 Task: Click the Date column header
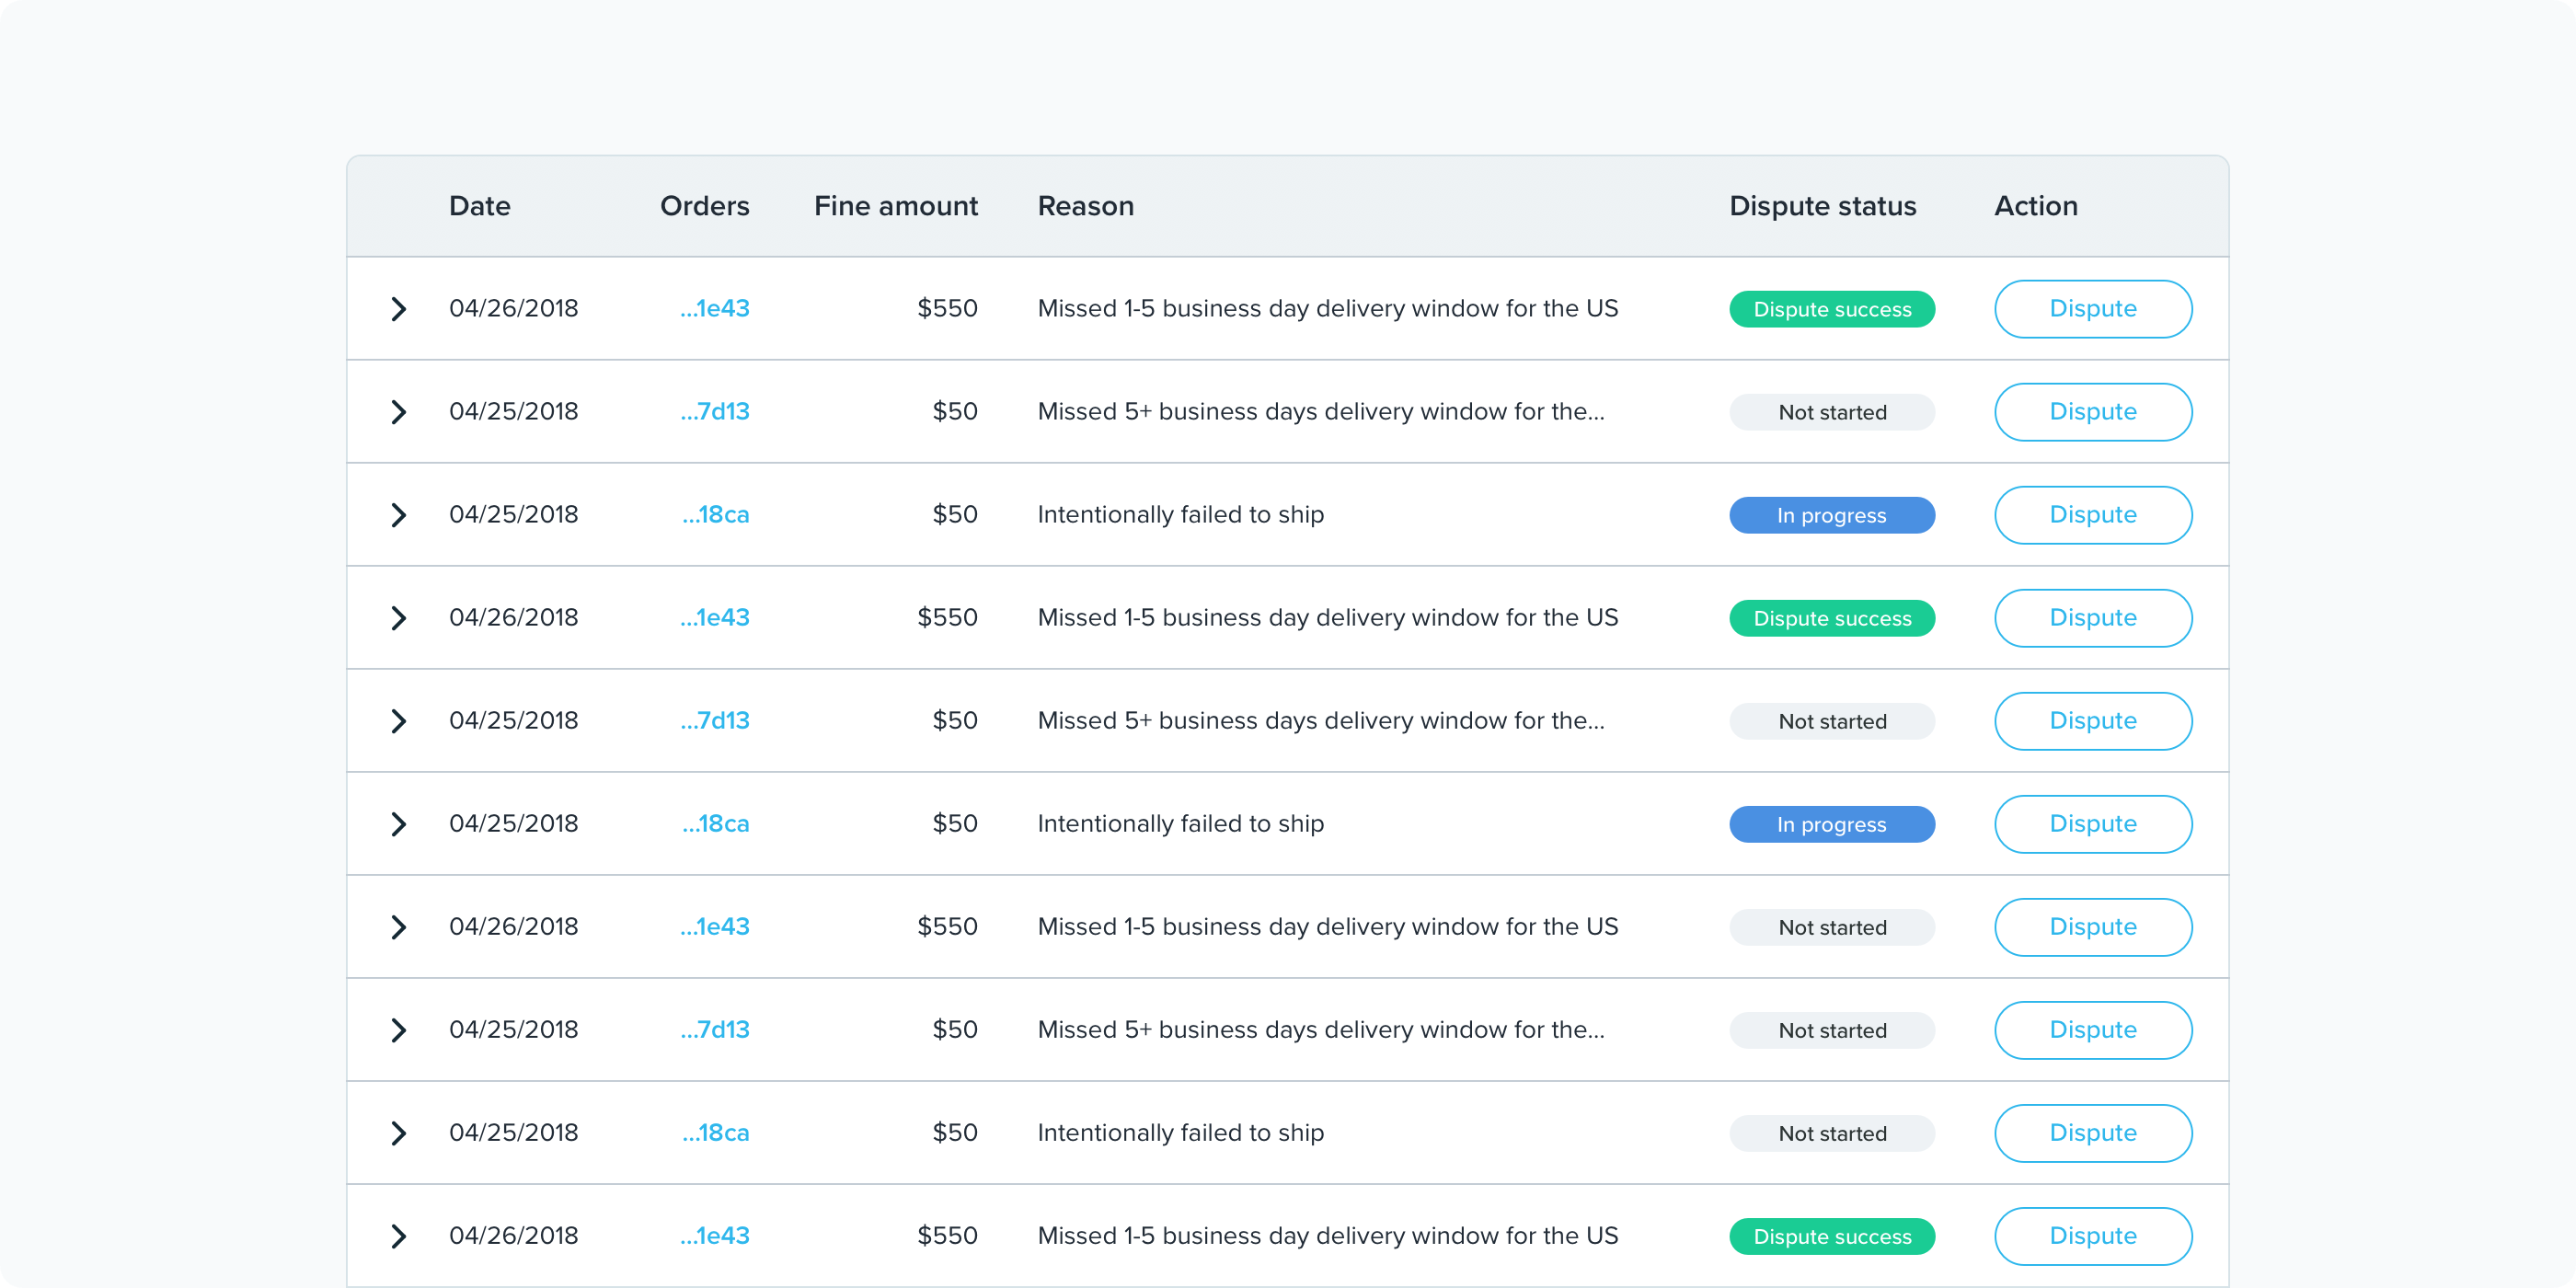tap(480, 206)
